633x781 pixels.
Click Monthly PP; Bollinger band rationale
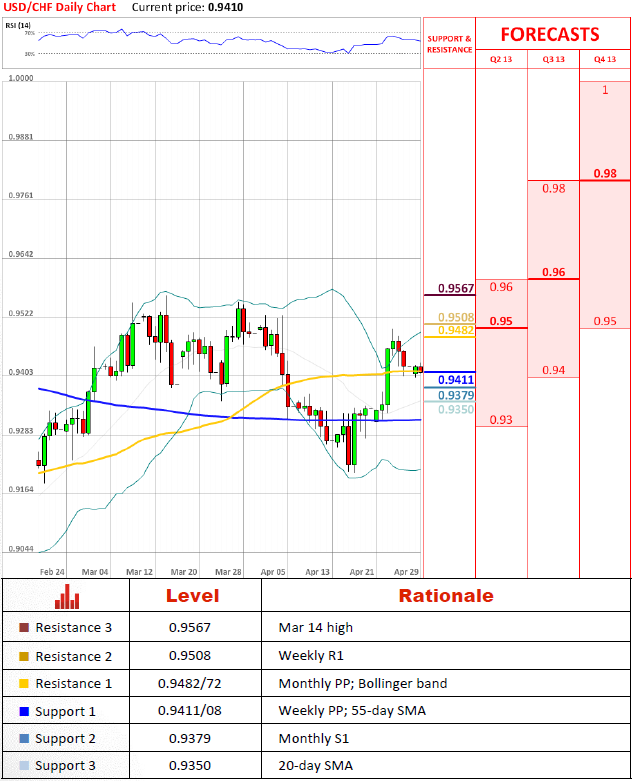pos(363,684)
